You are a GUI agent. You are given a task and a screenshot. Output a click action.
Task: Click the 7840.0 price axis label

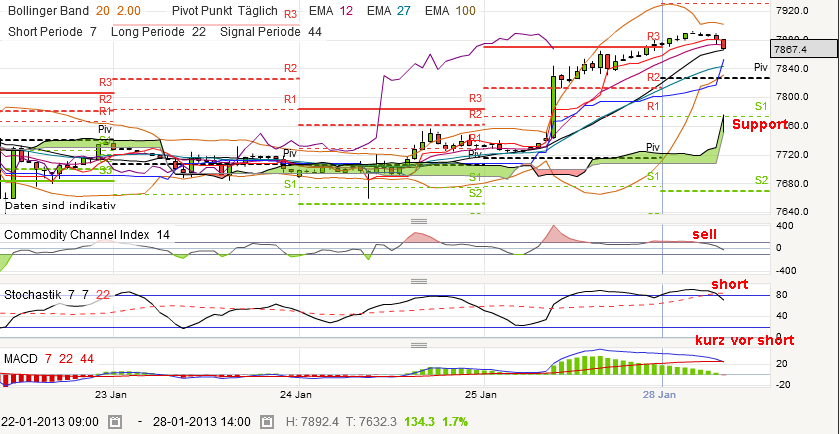[793, 69]
